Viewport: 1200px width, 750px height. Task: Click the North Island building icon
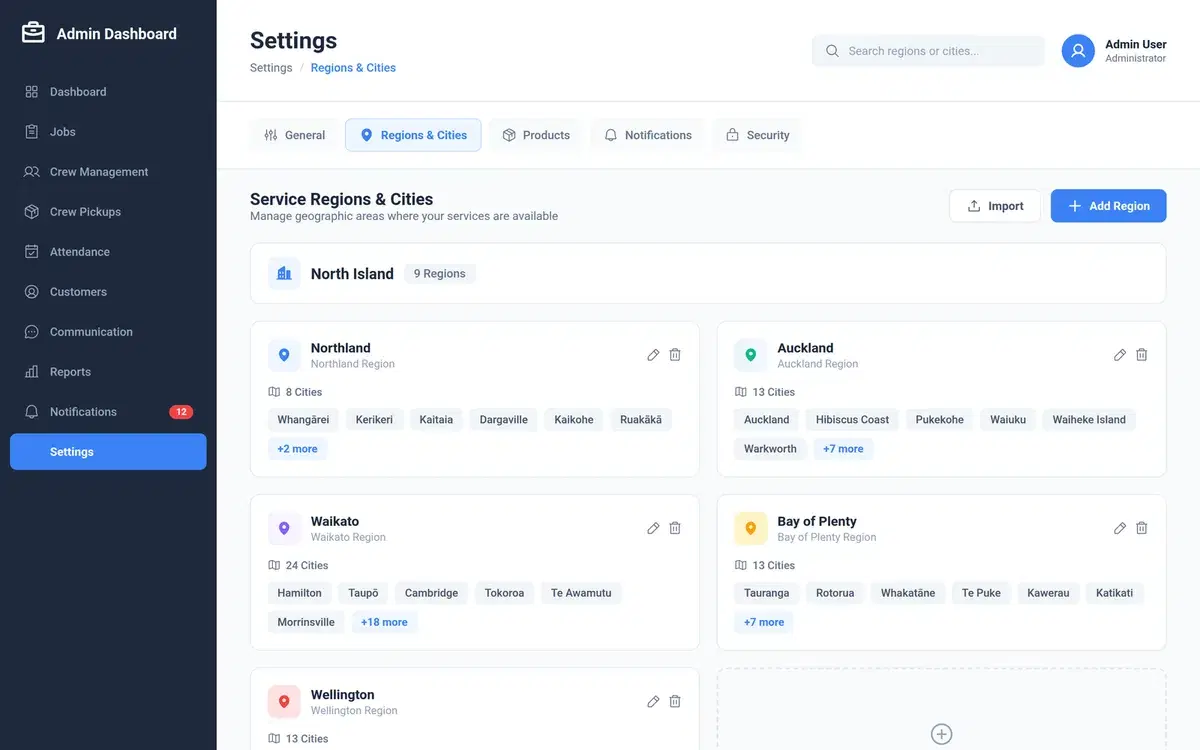[x=284, y=273]
